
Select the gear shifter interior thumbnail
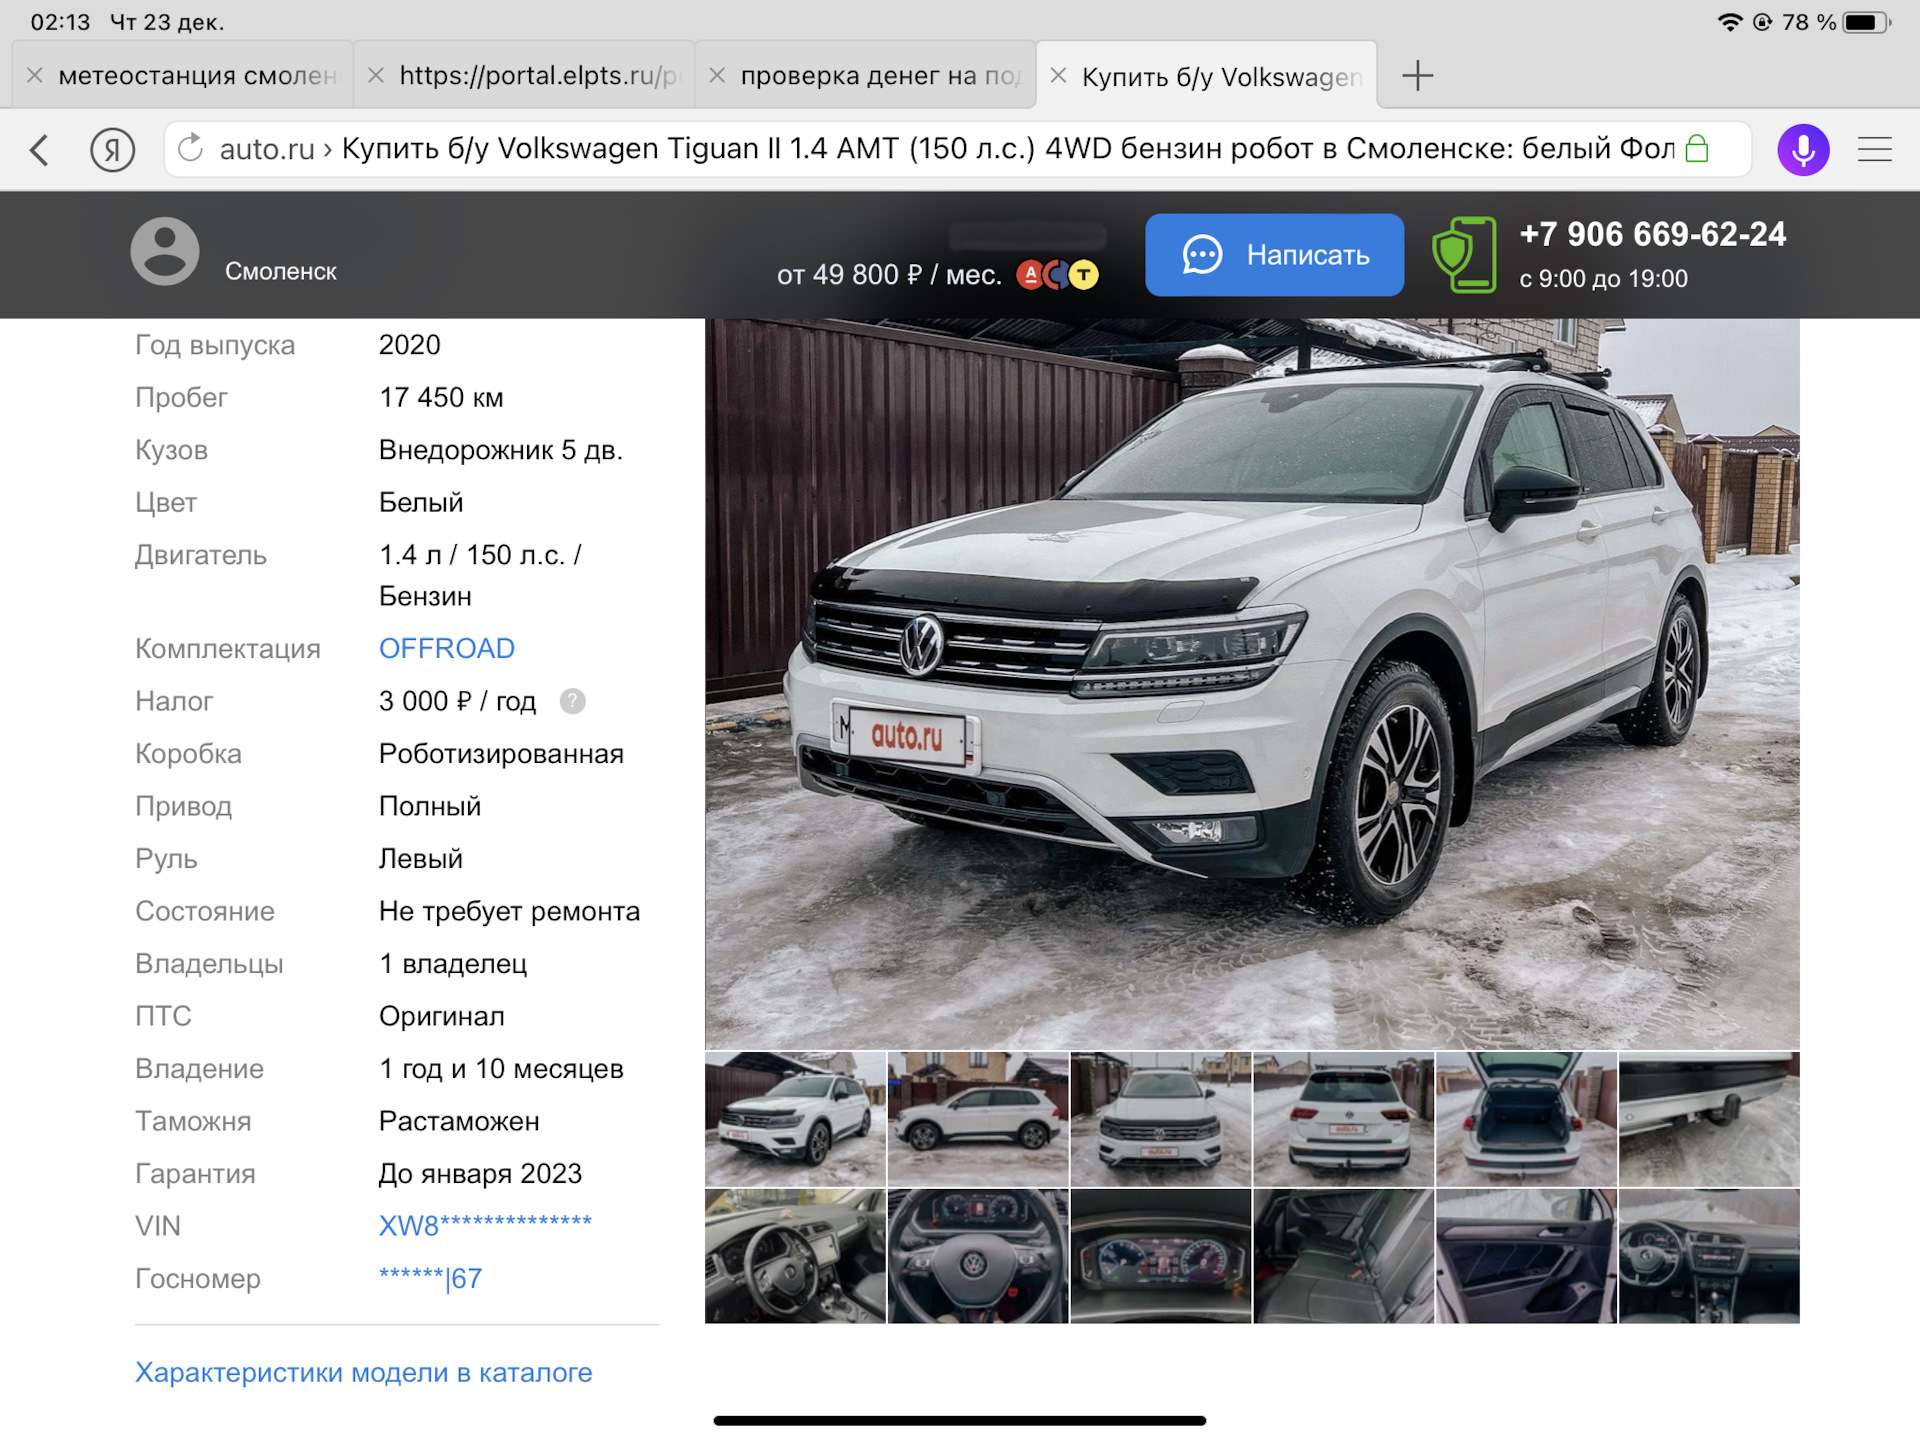[795, 1256]
